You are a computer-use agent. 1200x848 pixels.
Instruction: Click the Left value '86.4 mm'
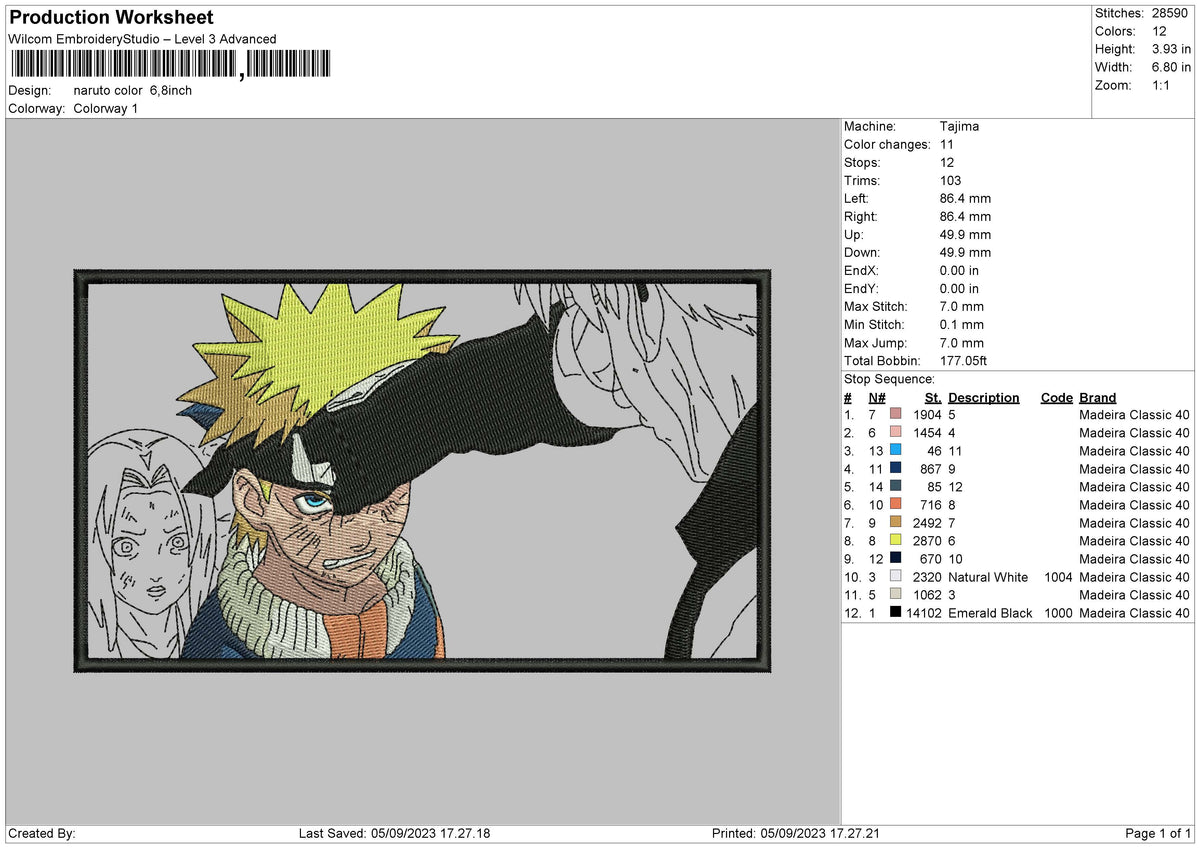pos(966,199)
